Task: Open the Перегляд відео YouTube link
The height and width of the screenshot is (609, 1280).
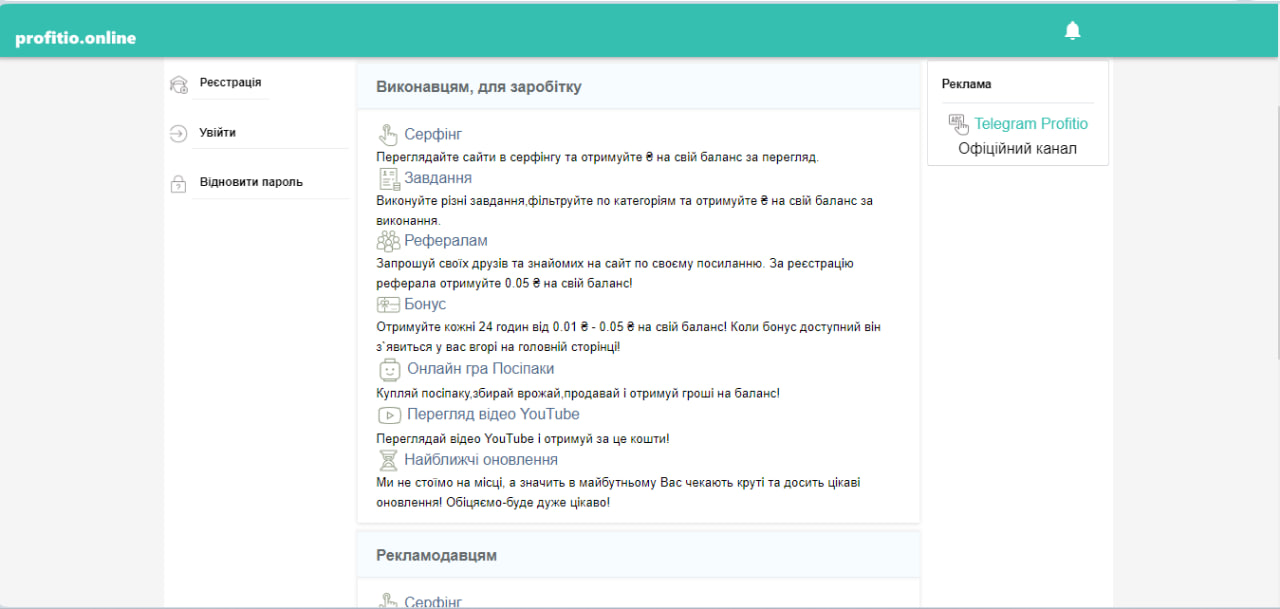Action: [493, 414]
